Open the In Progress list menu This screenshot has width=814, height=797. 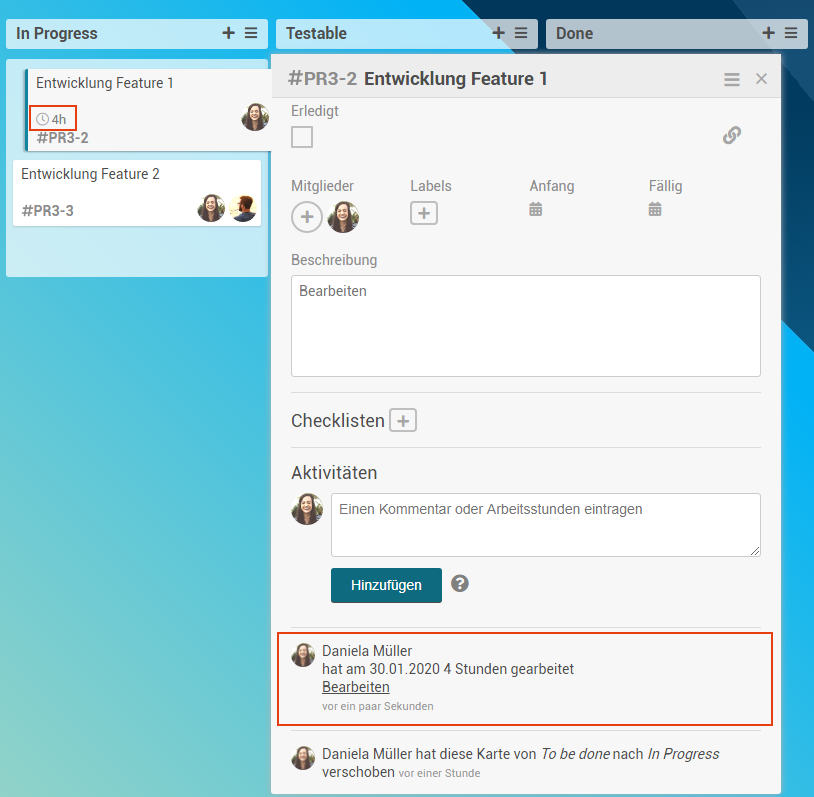250,33
